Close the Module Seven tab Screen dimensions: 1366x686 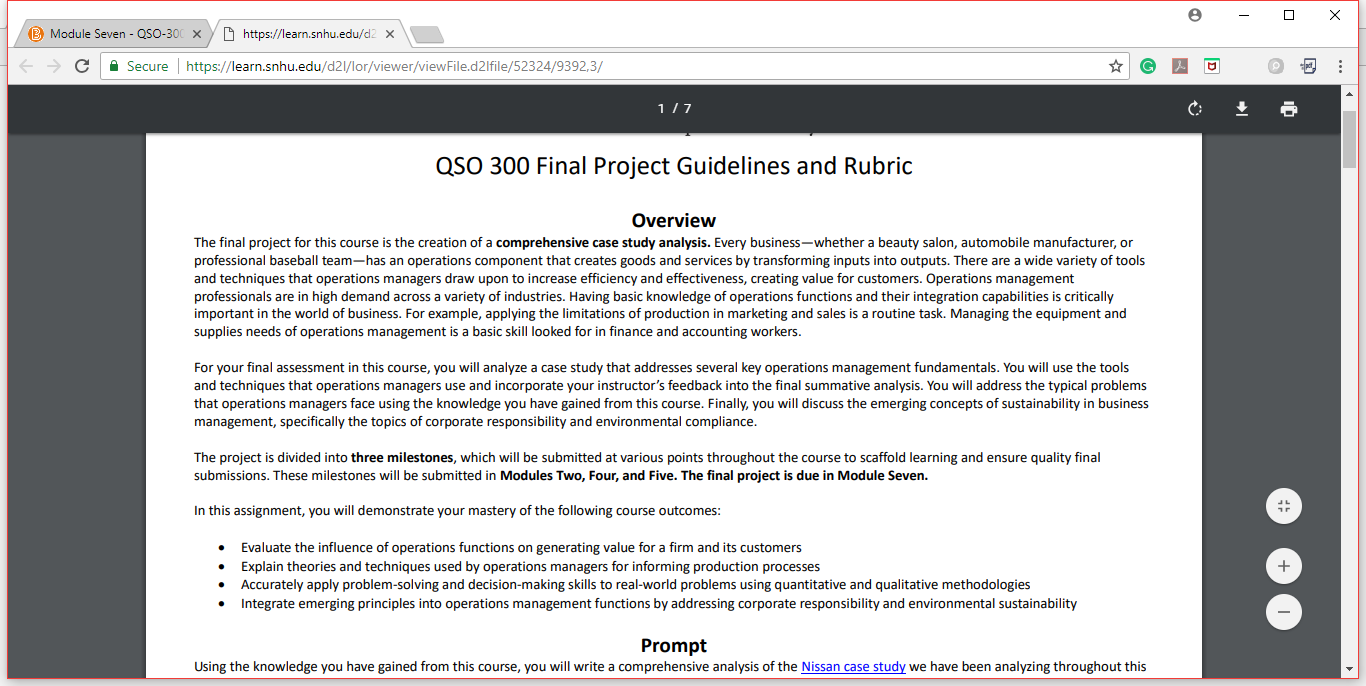197,34
